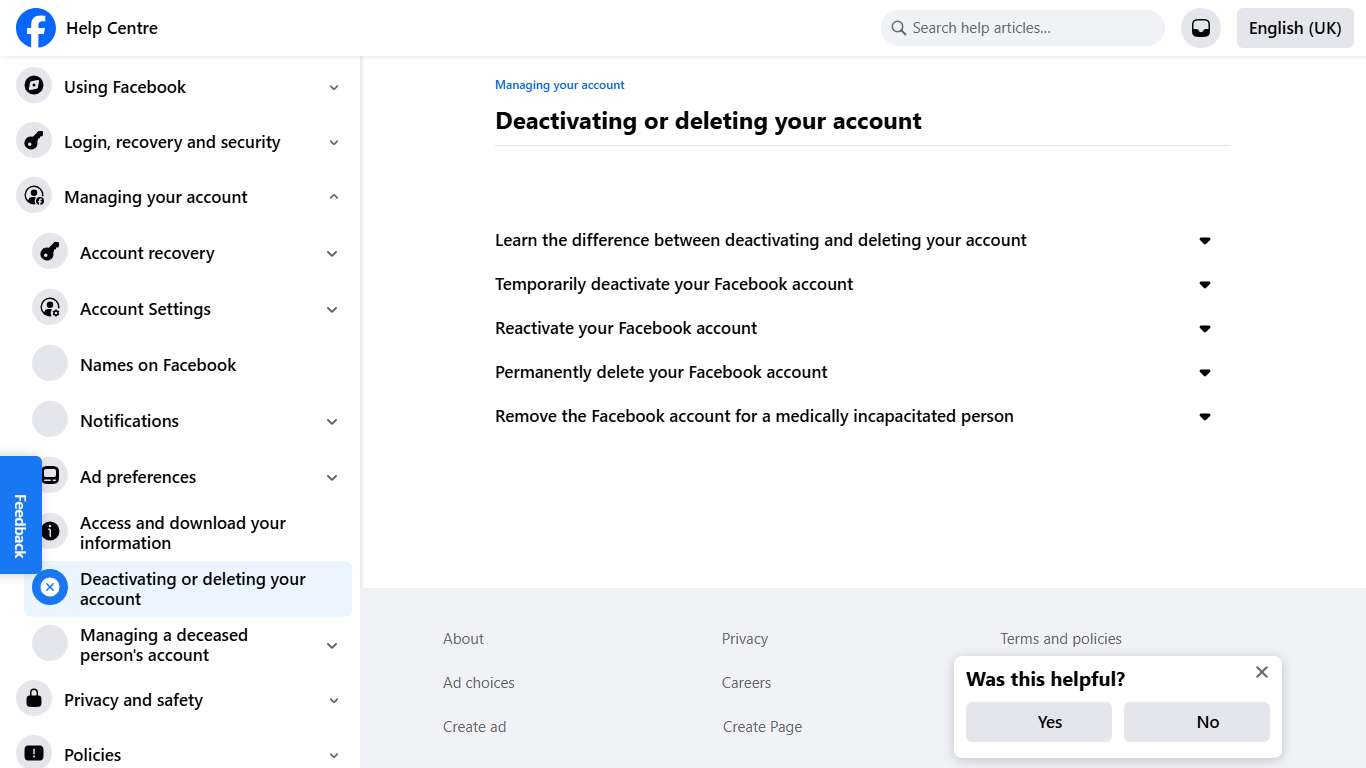Click the Managing your account breadcrumb link
Screen dimensions: 1366x768
pos(559,84)
